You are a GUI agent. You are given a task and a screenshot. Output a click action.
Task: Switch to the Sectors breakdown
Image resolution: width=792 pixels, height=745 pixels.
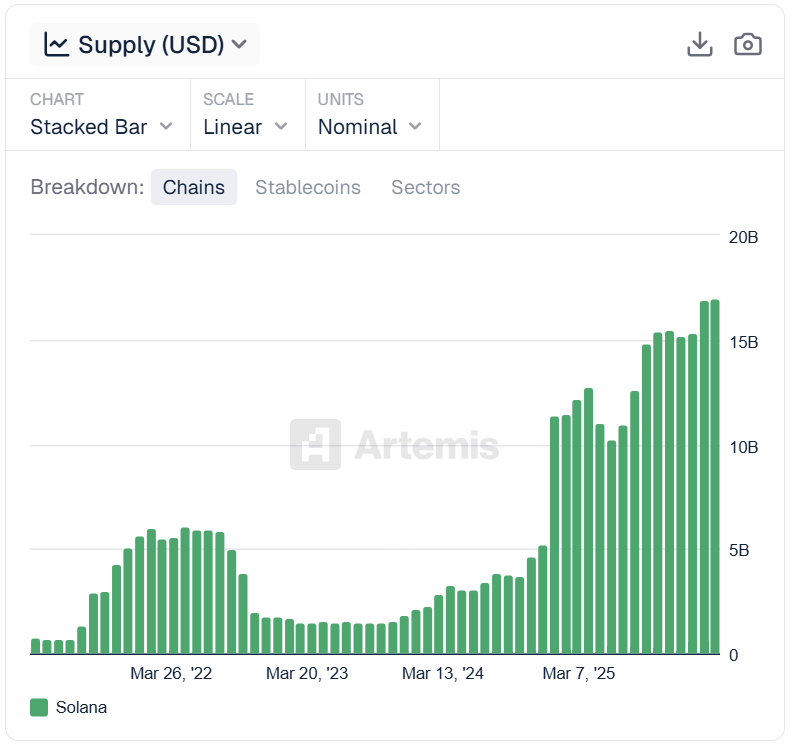tap(426, 187)
